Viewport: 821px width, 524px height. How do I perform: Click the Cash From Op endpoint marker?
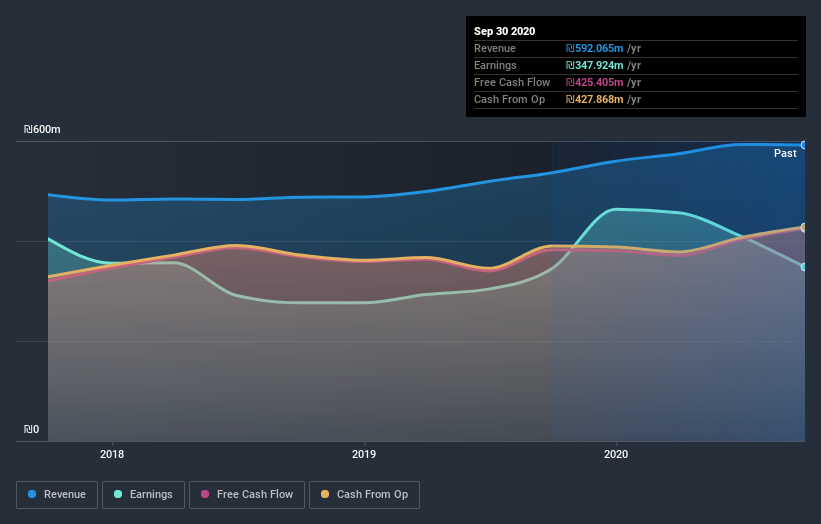[803, 227]
